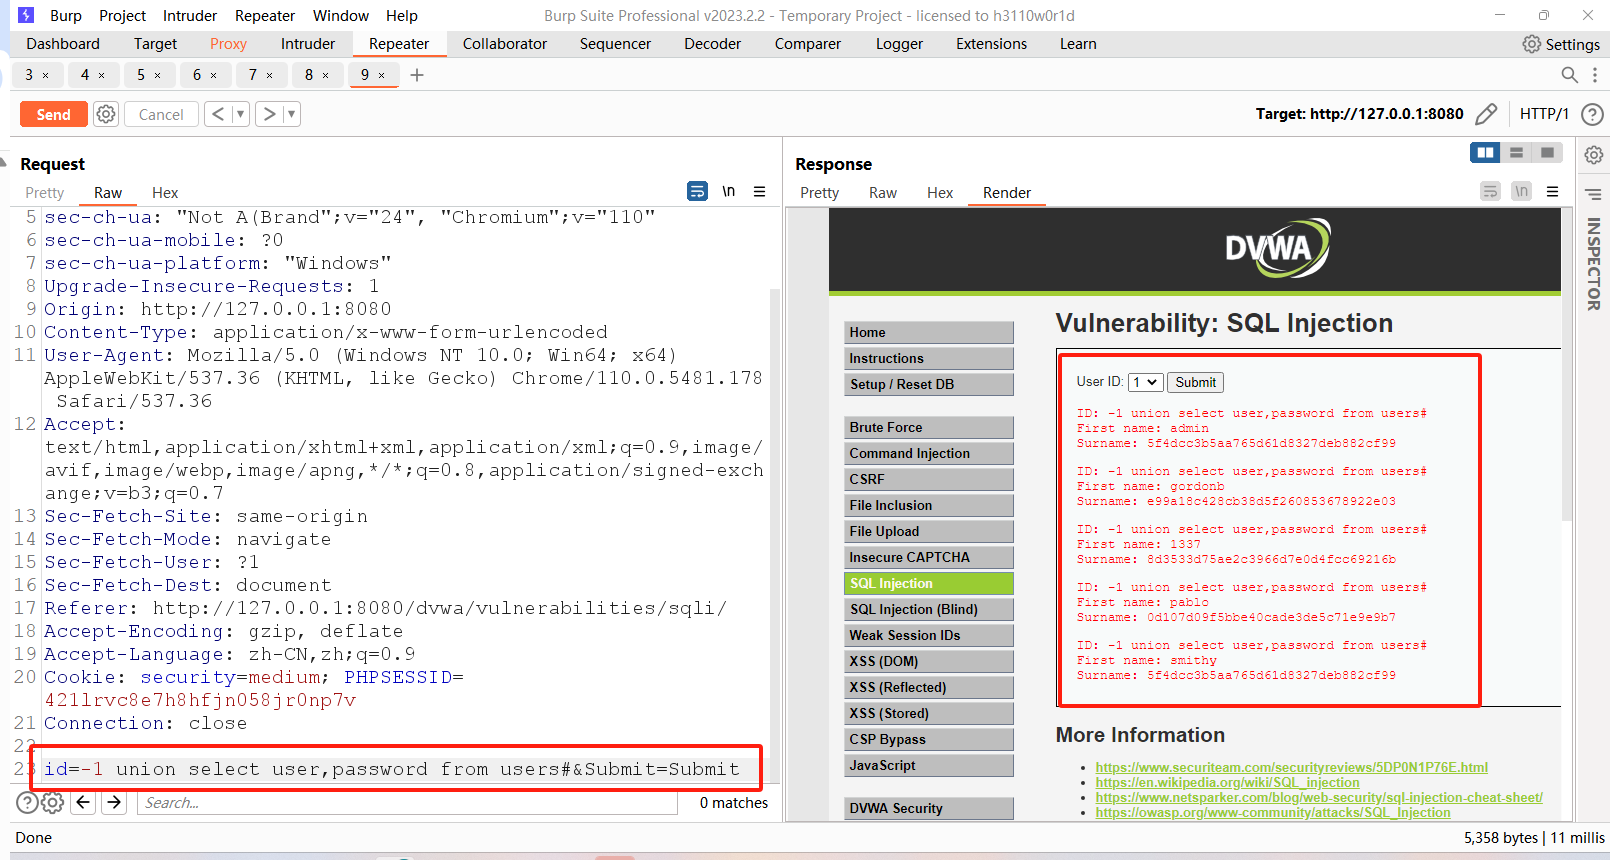Click the Burp Suite logo icon
This screenshot has height=860, width=1610.
[x=26, y=15]
